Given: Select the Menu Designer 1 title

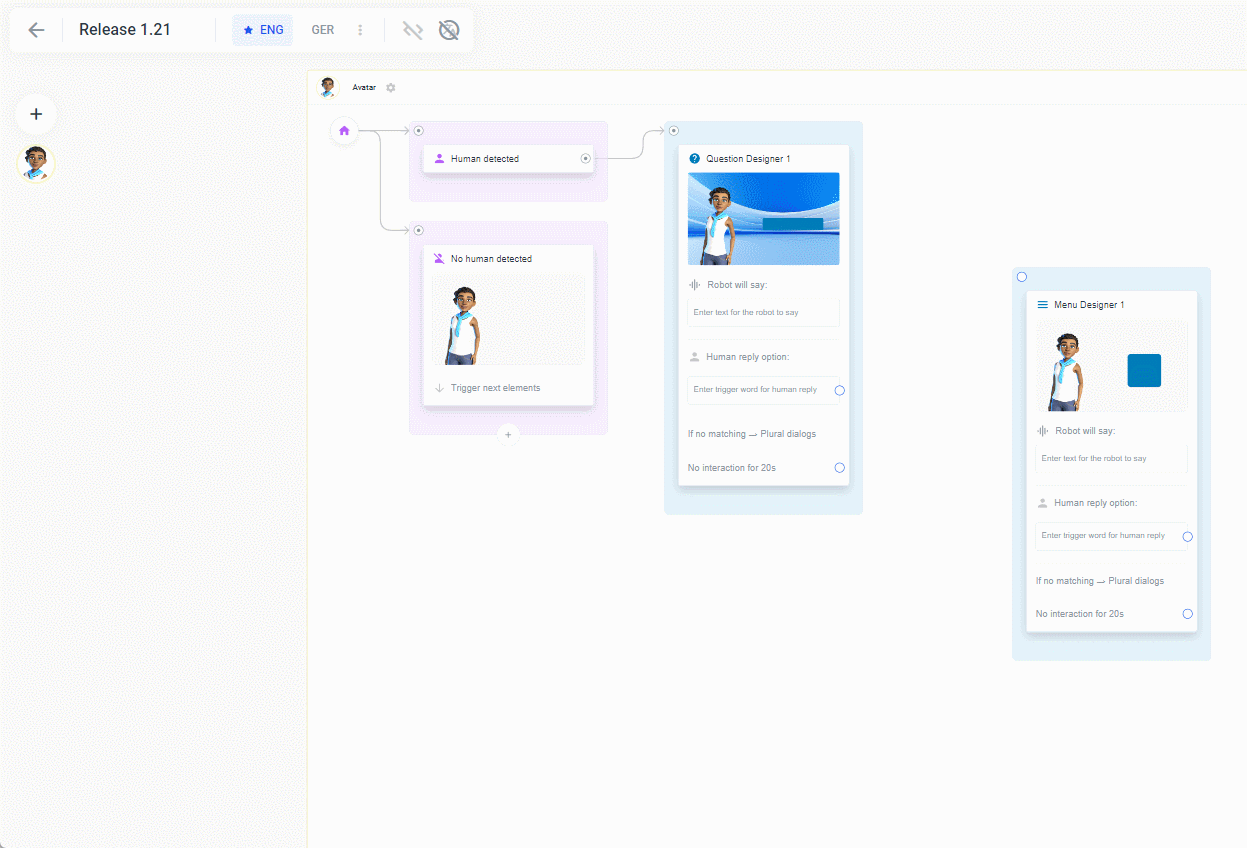Looking at the screenshot, I should coord(1089,305).
